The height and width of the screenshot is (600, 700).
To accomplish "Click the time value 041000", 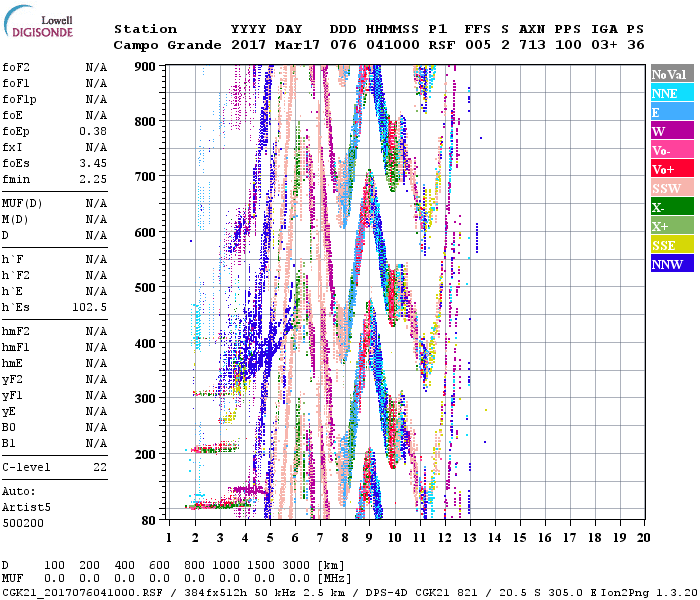I will pos(393,45).
